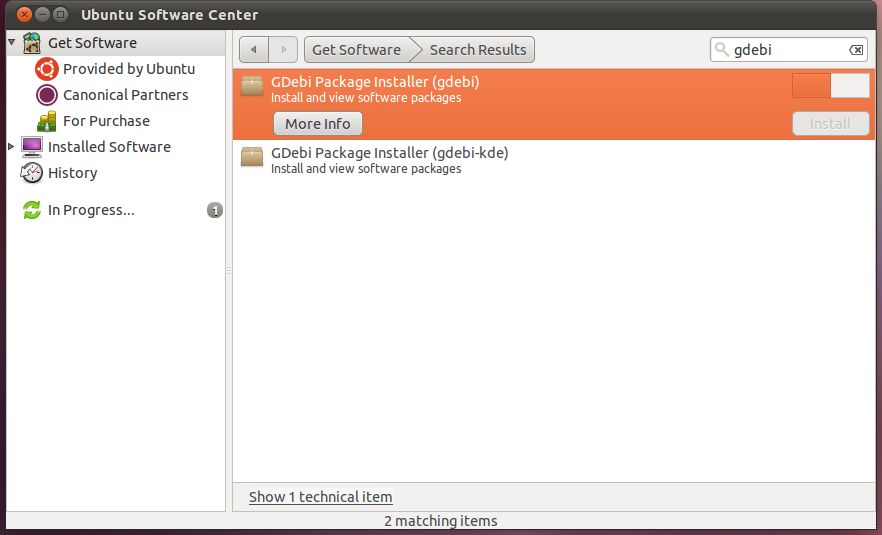Close the Ubuntu Software Center window
Viewport: 882px width, 535px height.
(24, 14)
